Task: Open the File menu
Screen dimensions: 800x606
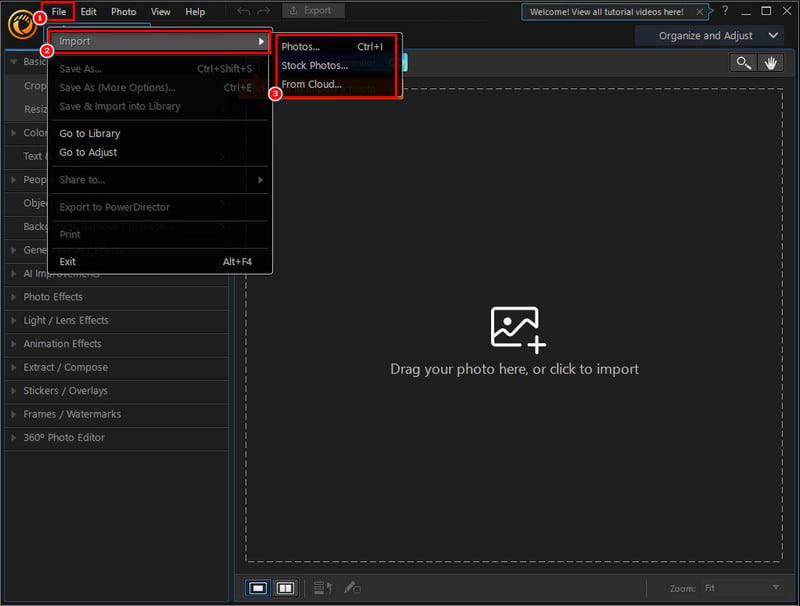Action: tap(59, 11)
